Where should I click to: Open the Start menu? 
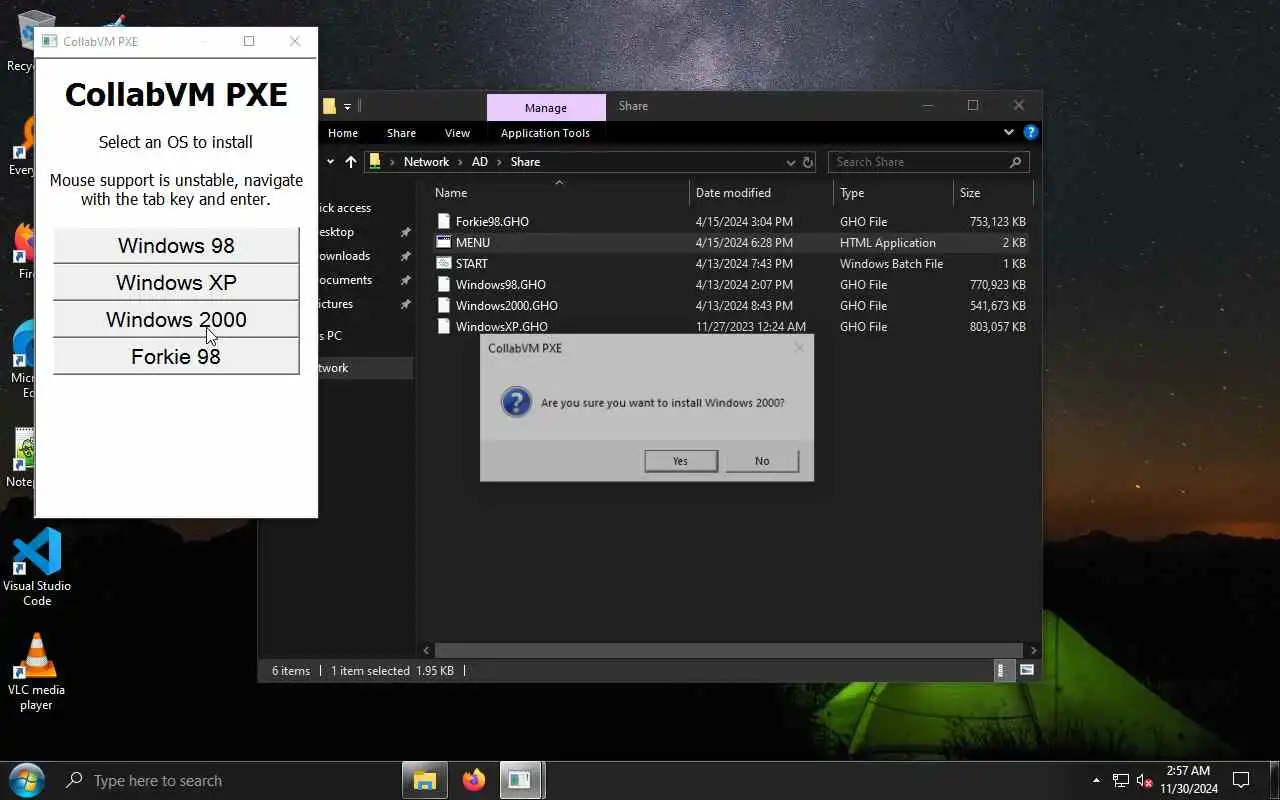(x=27, y=780)
